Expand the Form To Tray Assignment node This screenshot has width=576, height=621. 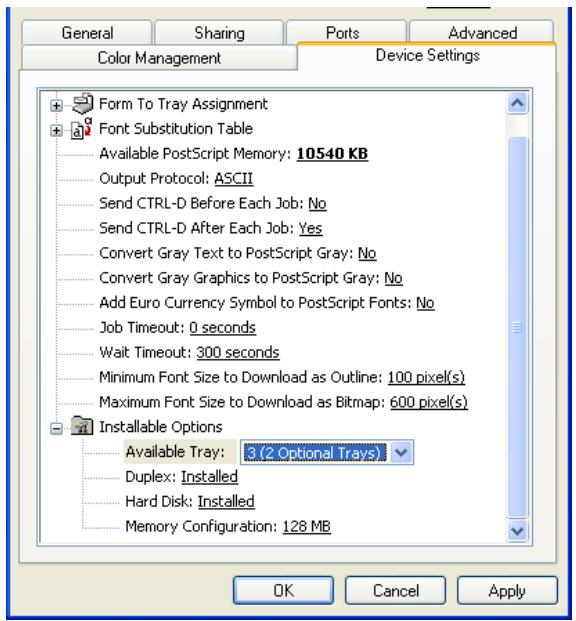tap(57, 105)
